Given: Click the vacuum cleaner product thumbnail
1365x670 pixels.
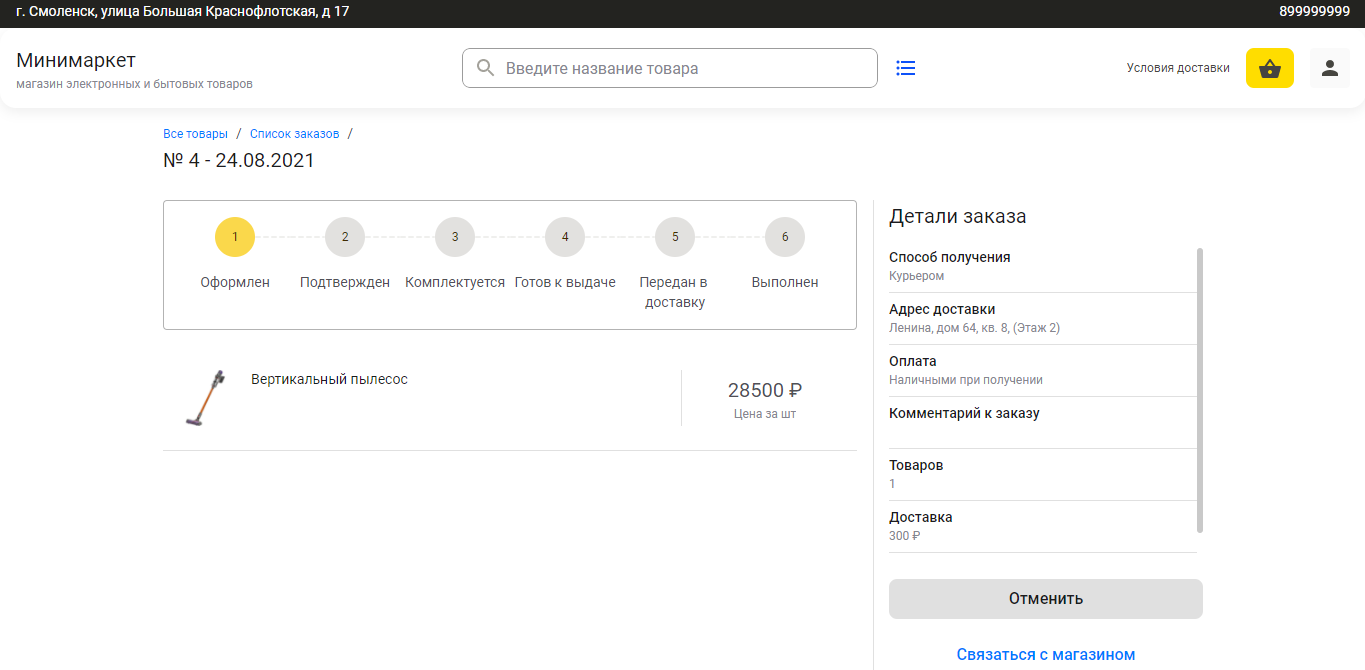Looking at the screenshot, I should click(205, 398).
